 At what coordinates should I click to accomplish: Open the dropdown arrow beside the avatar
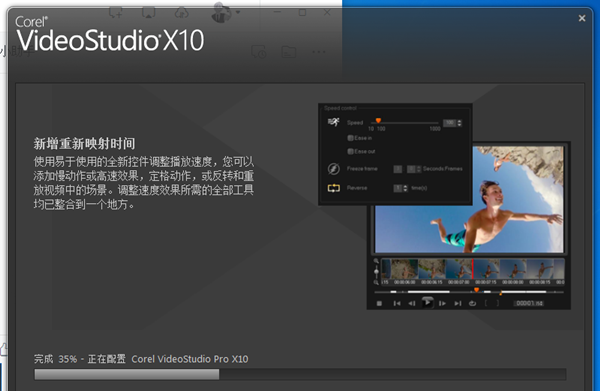point(238,12)
